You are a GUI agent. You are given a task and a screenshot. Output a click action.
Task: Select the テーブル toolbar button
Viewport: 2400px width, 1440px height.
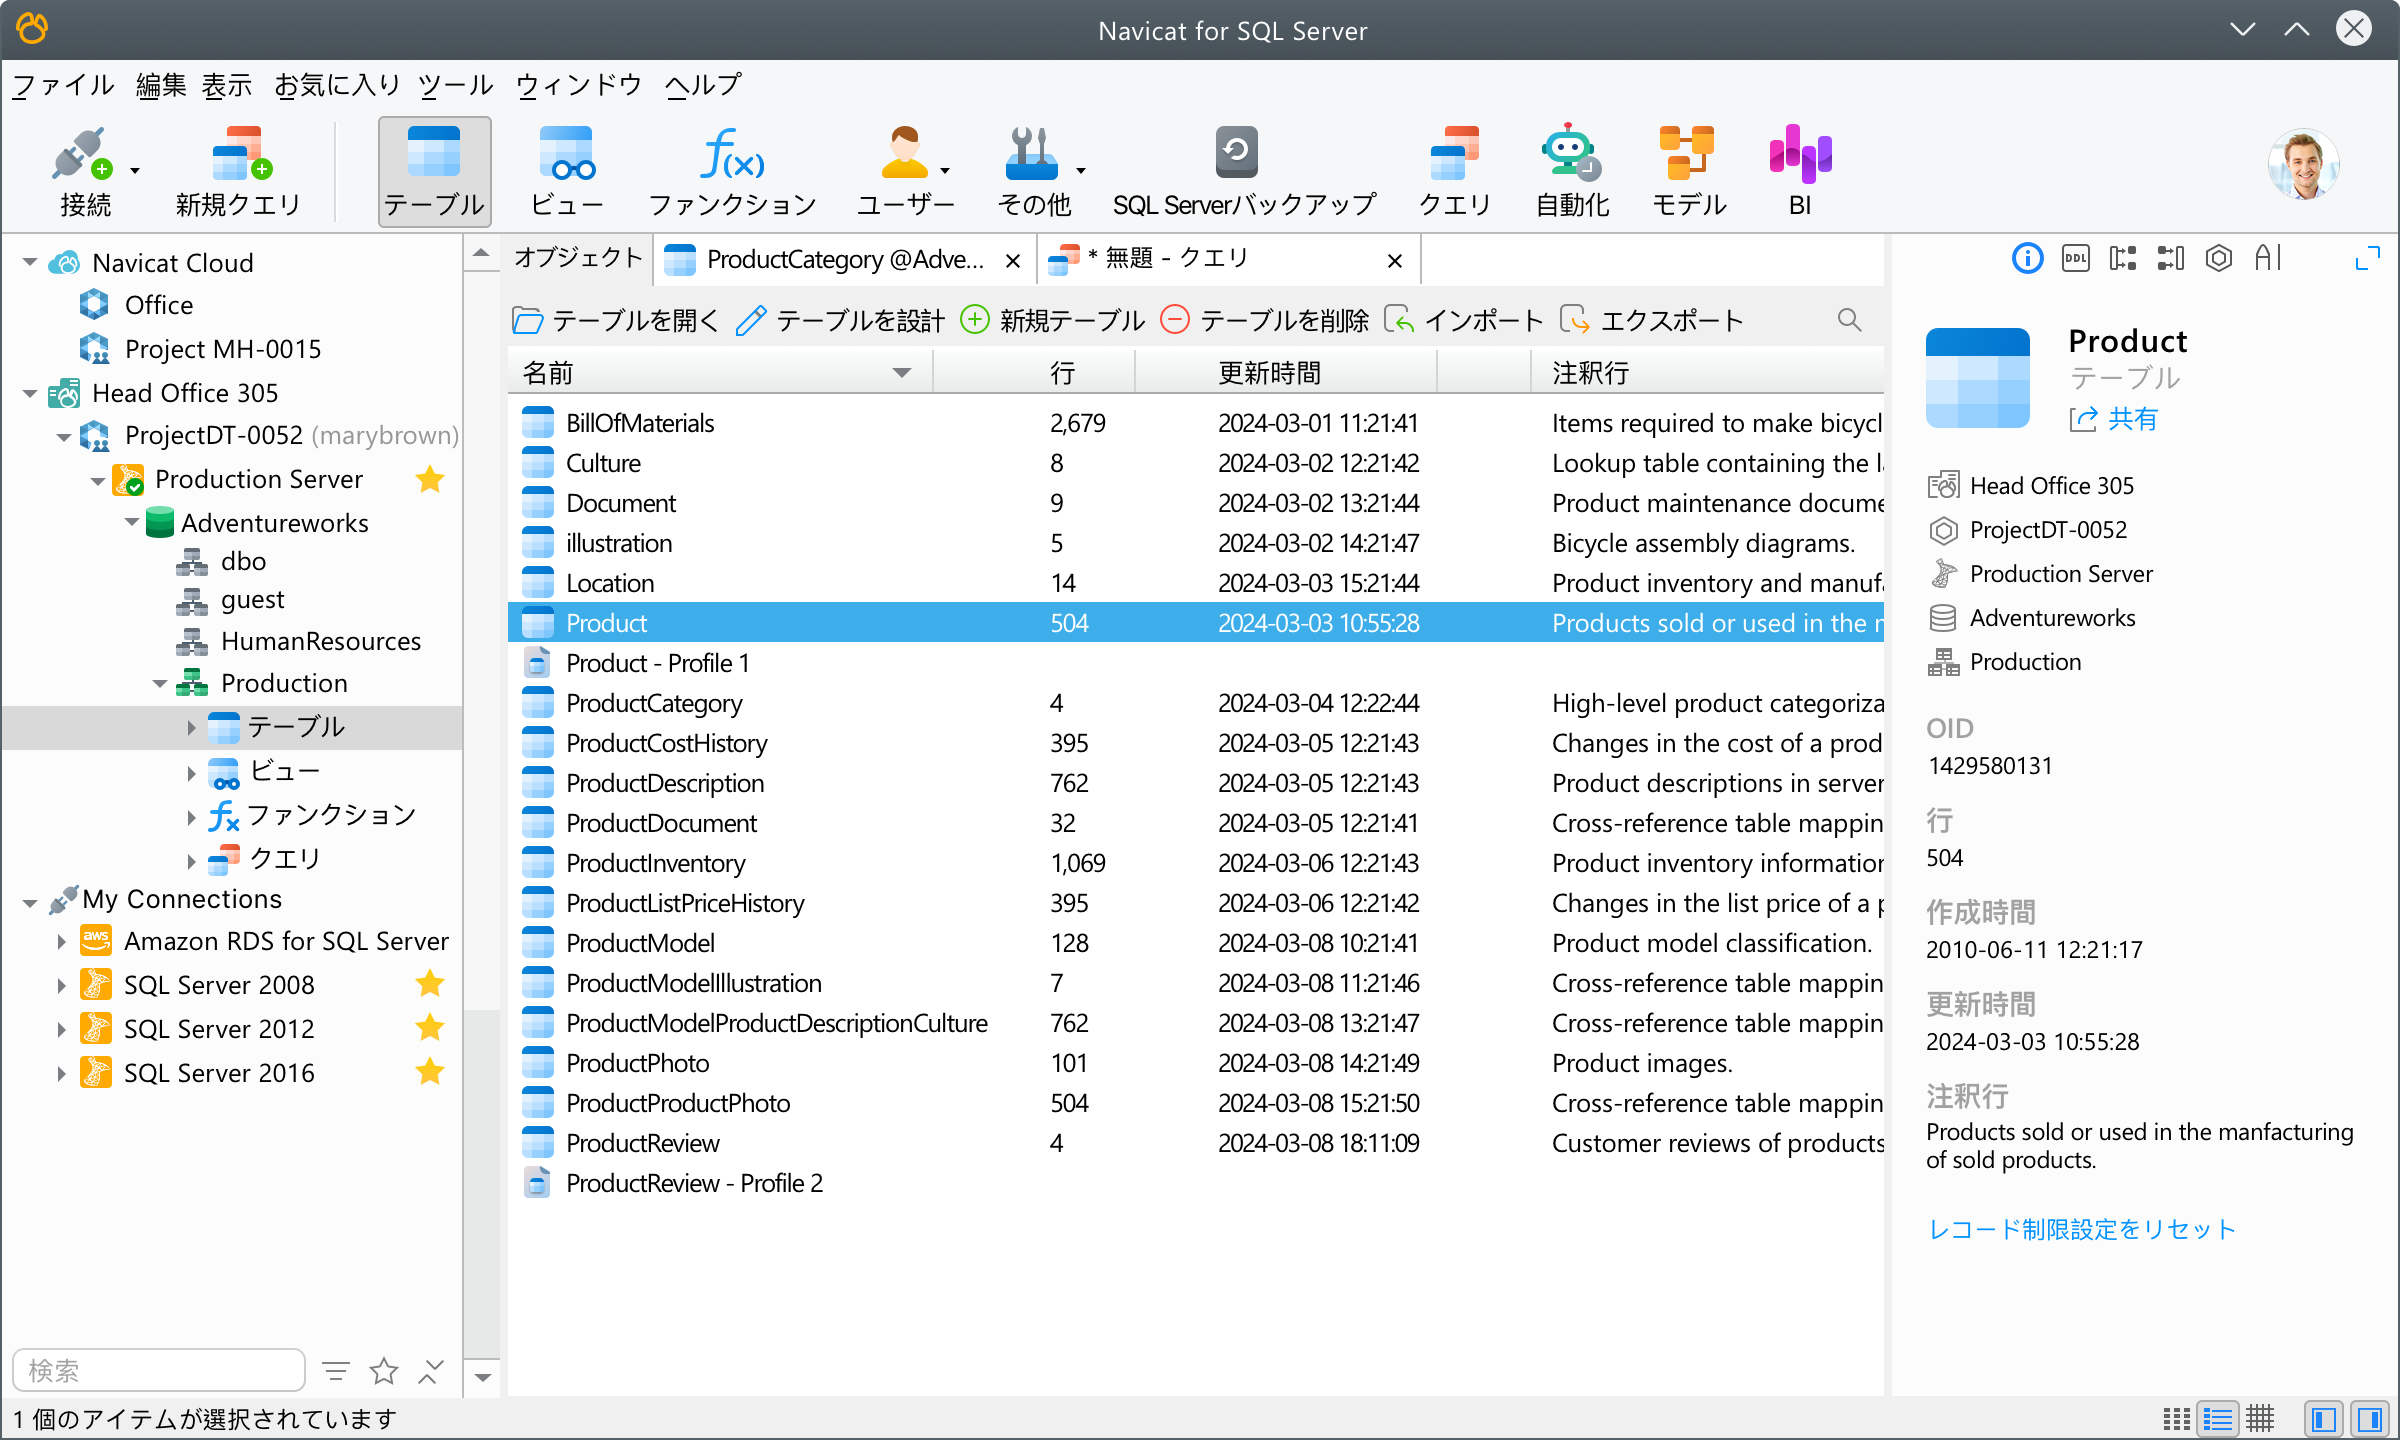[x=434, y=172]
